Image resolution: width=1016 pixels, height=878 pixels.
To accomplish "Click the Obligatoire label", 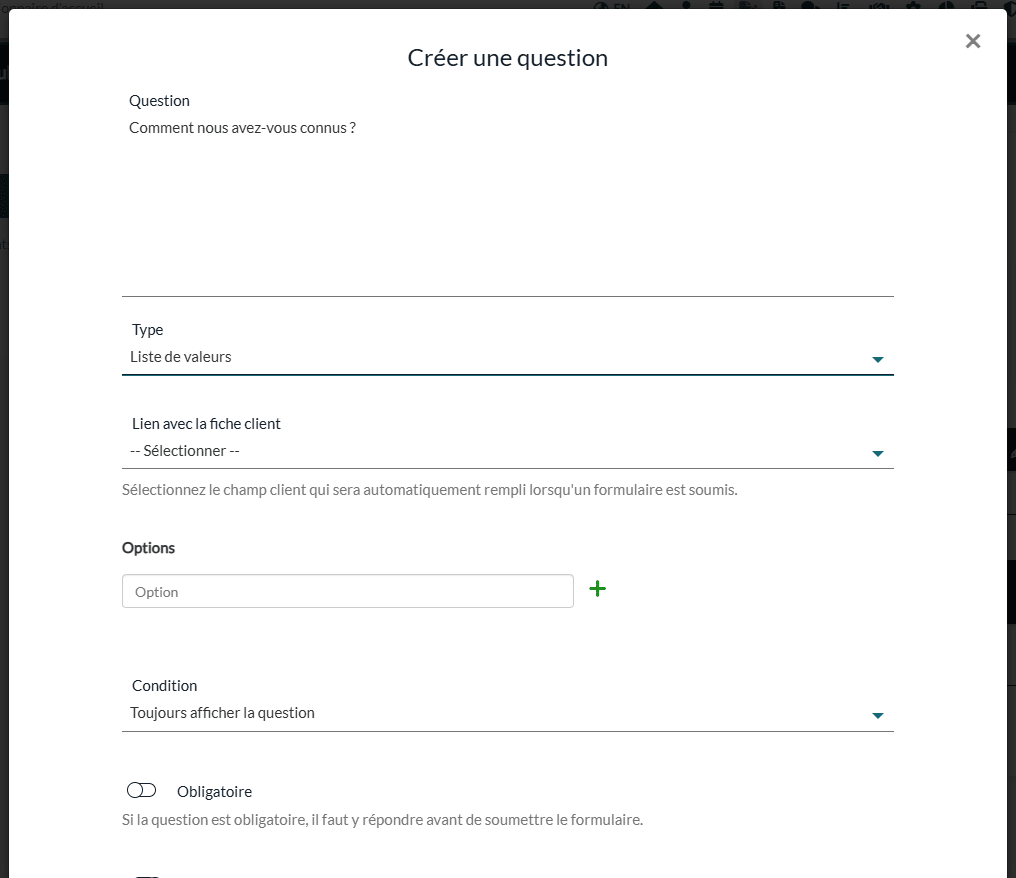I will tap(214, 792).
